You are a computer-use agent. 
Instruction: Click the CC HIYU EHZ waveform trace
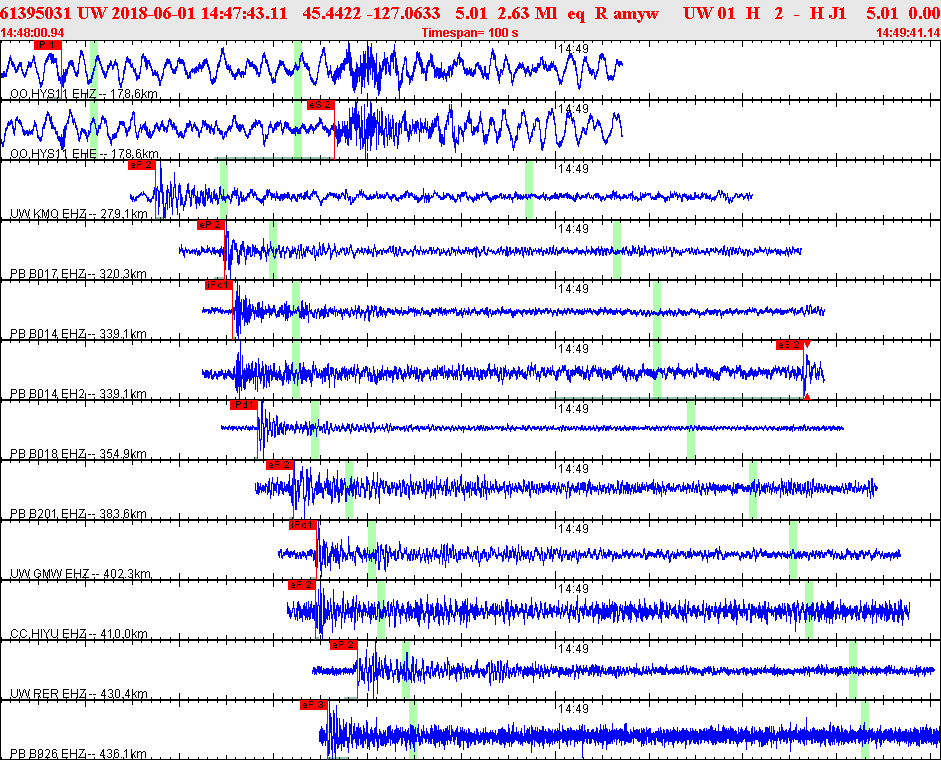point(598,612)
